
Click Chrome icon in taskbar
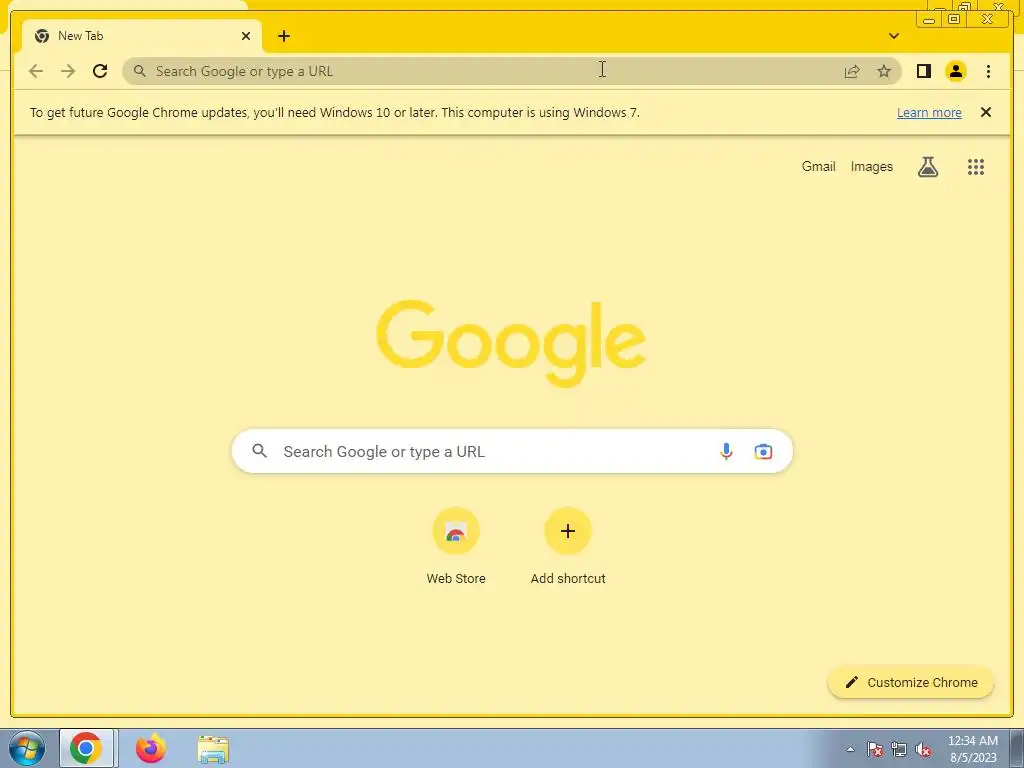[86, 748]
